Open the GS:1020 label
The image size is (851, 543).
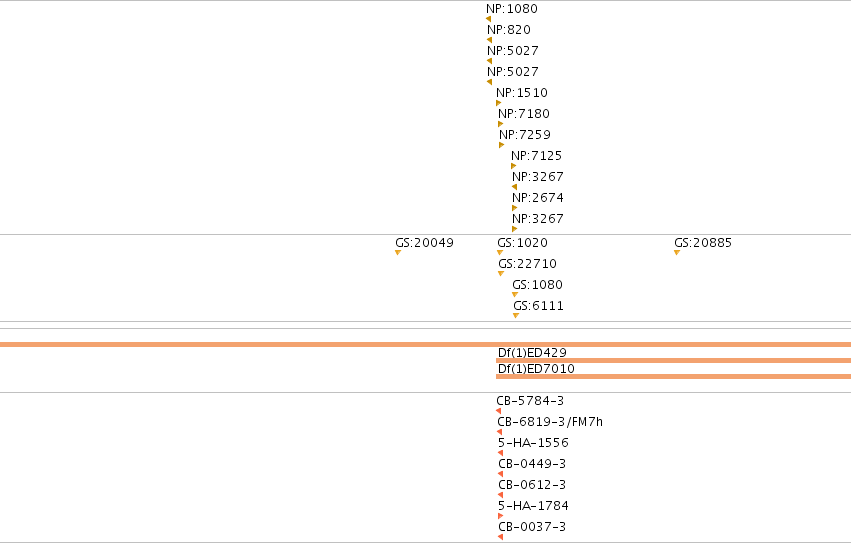tap(522, 243)
